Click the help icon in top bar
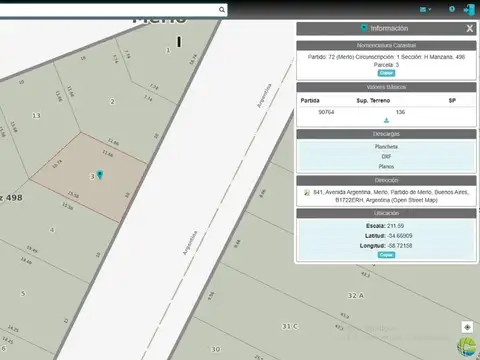Screen dimensions: 480x360 [452, 9]
